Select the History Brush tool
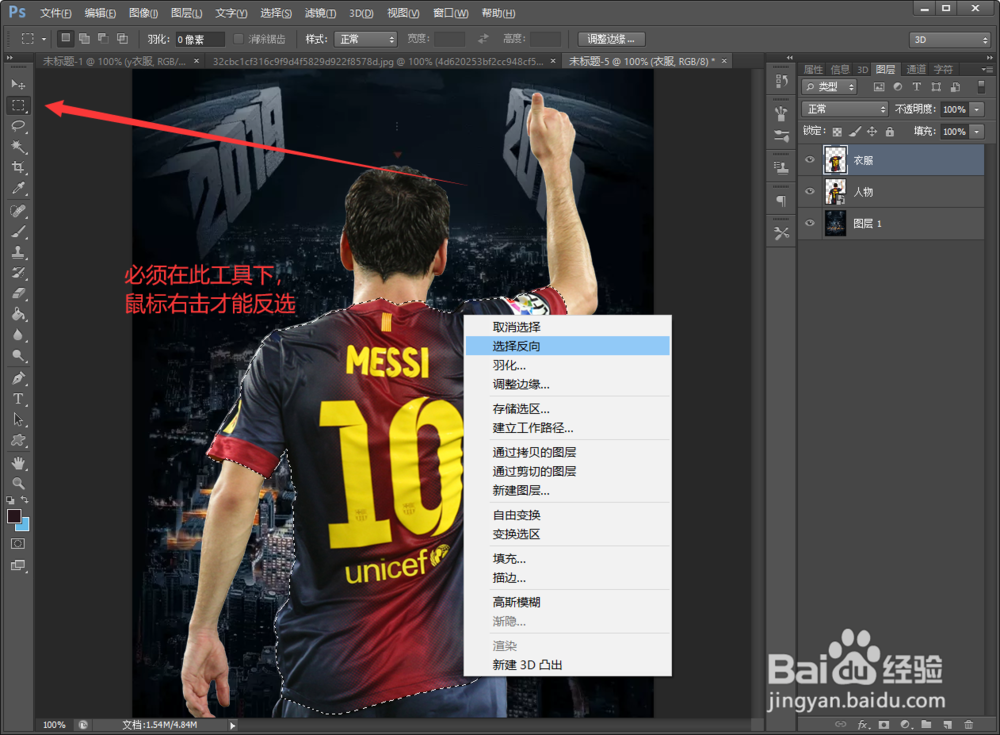Image resolution: width=1000 pixels, height=735 pixels. 18,273
